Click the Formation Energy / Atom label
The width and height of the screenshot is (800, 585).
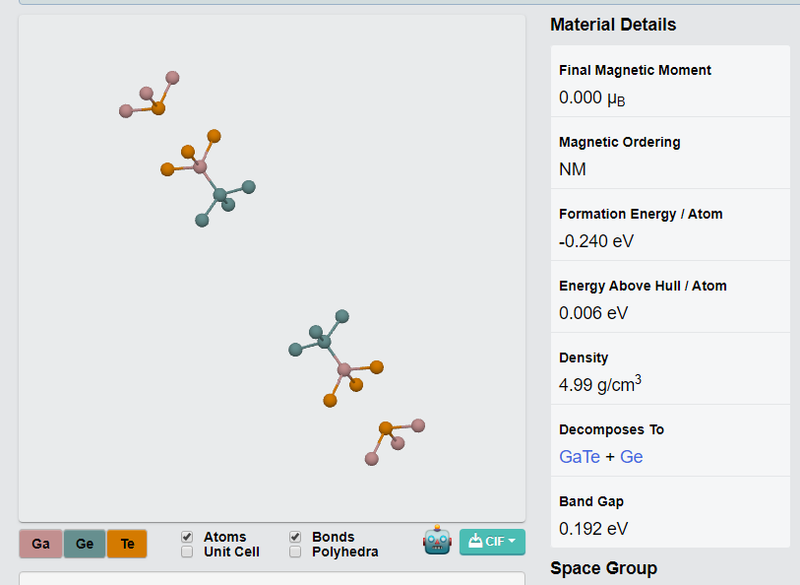(x=640, y=214)
